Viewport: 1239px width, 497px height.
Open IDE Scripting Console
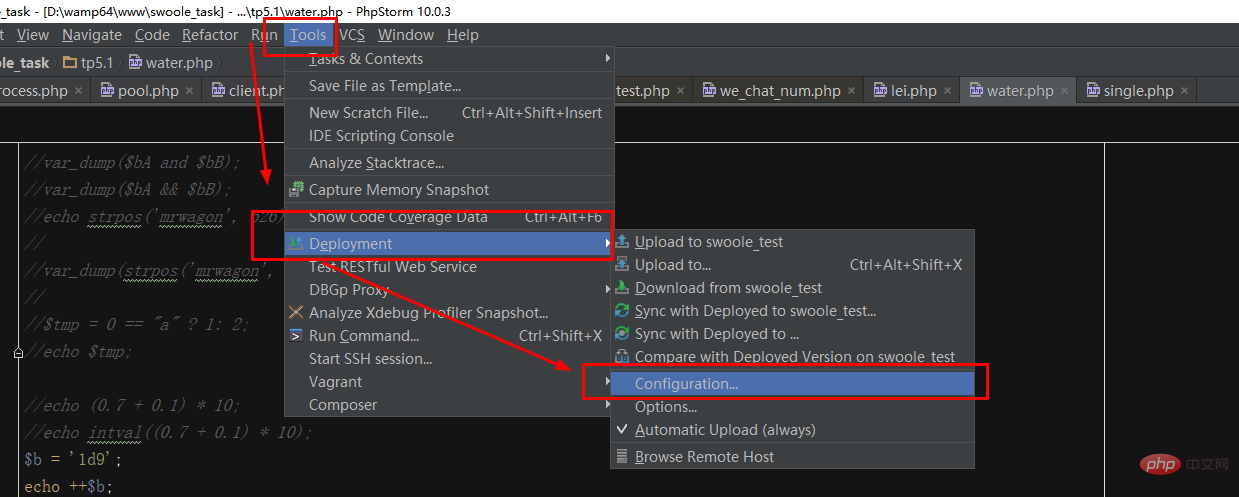tap(449, 136)
